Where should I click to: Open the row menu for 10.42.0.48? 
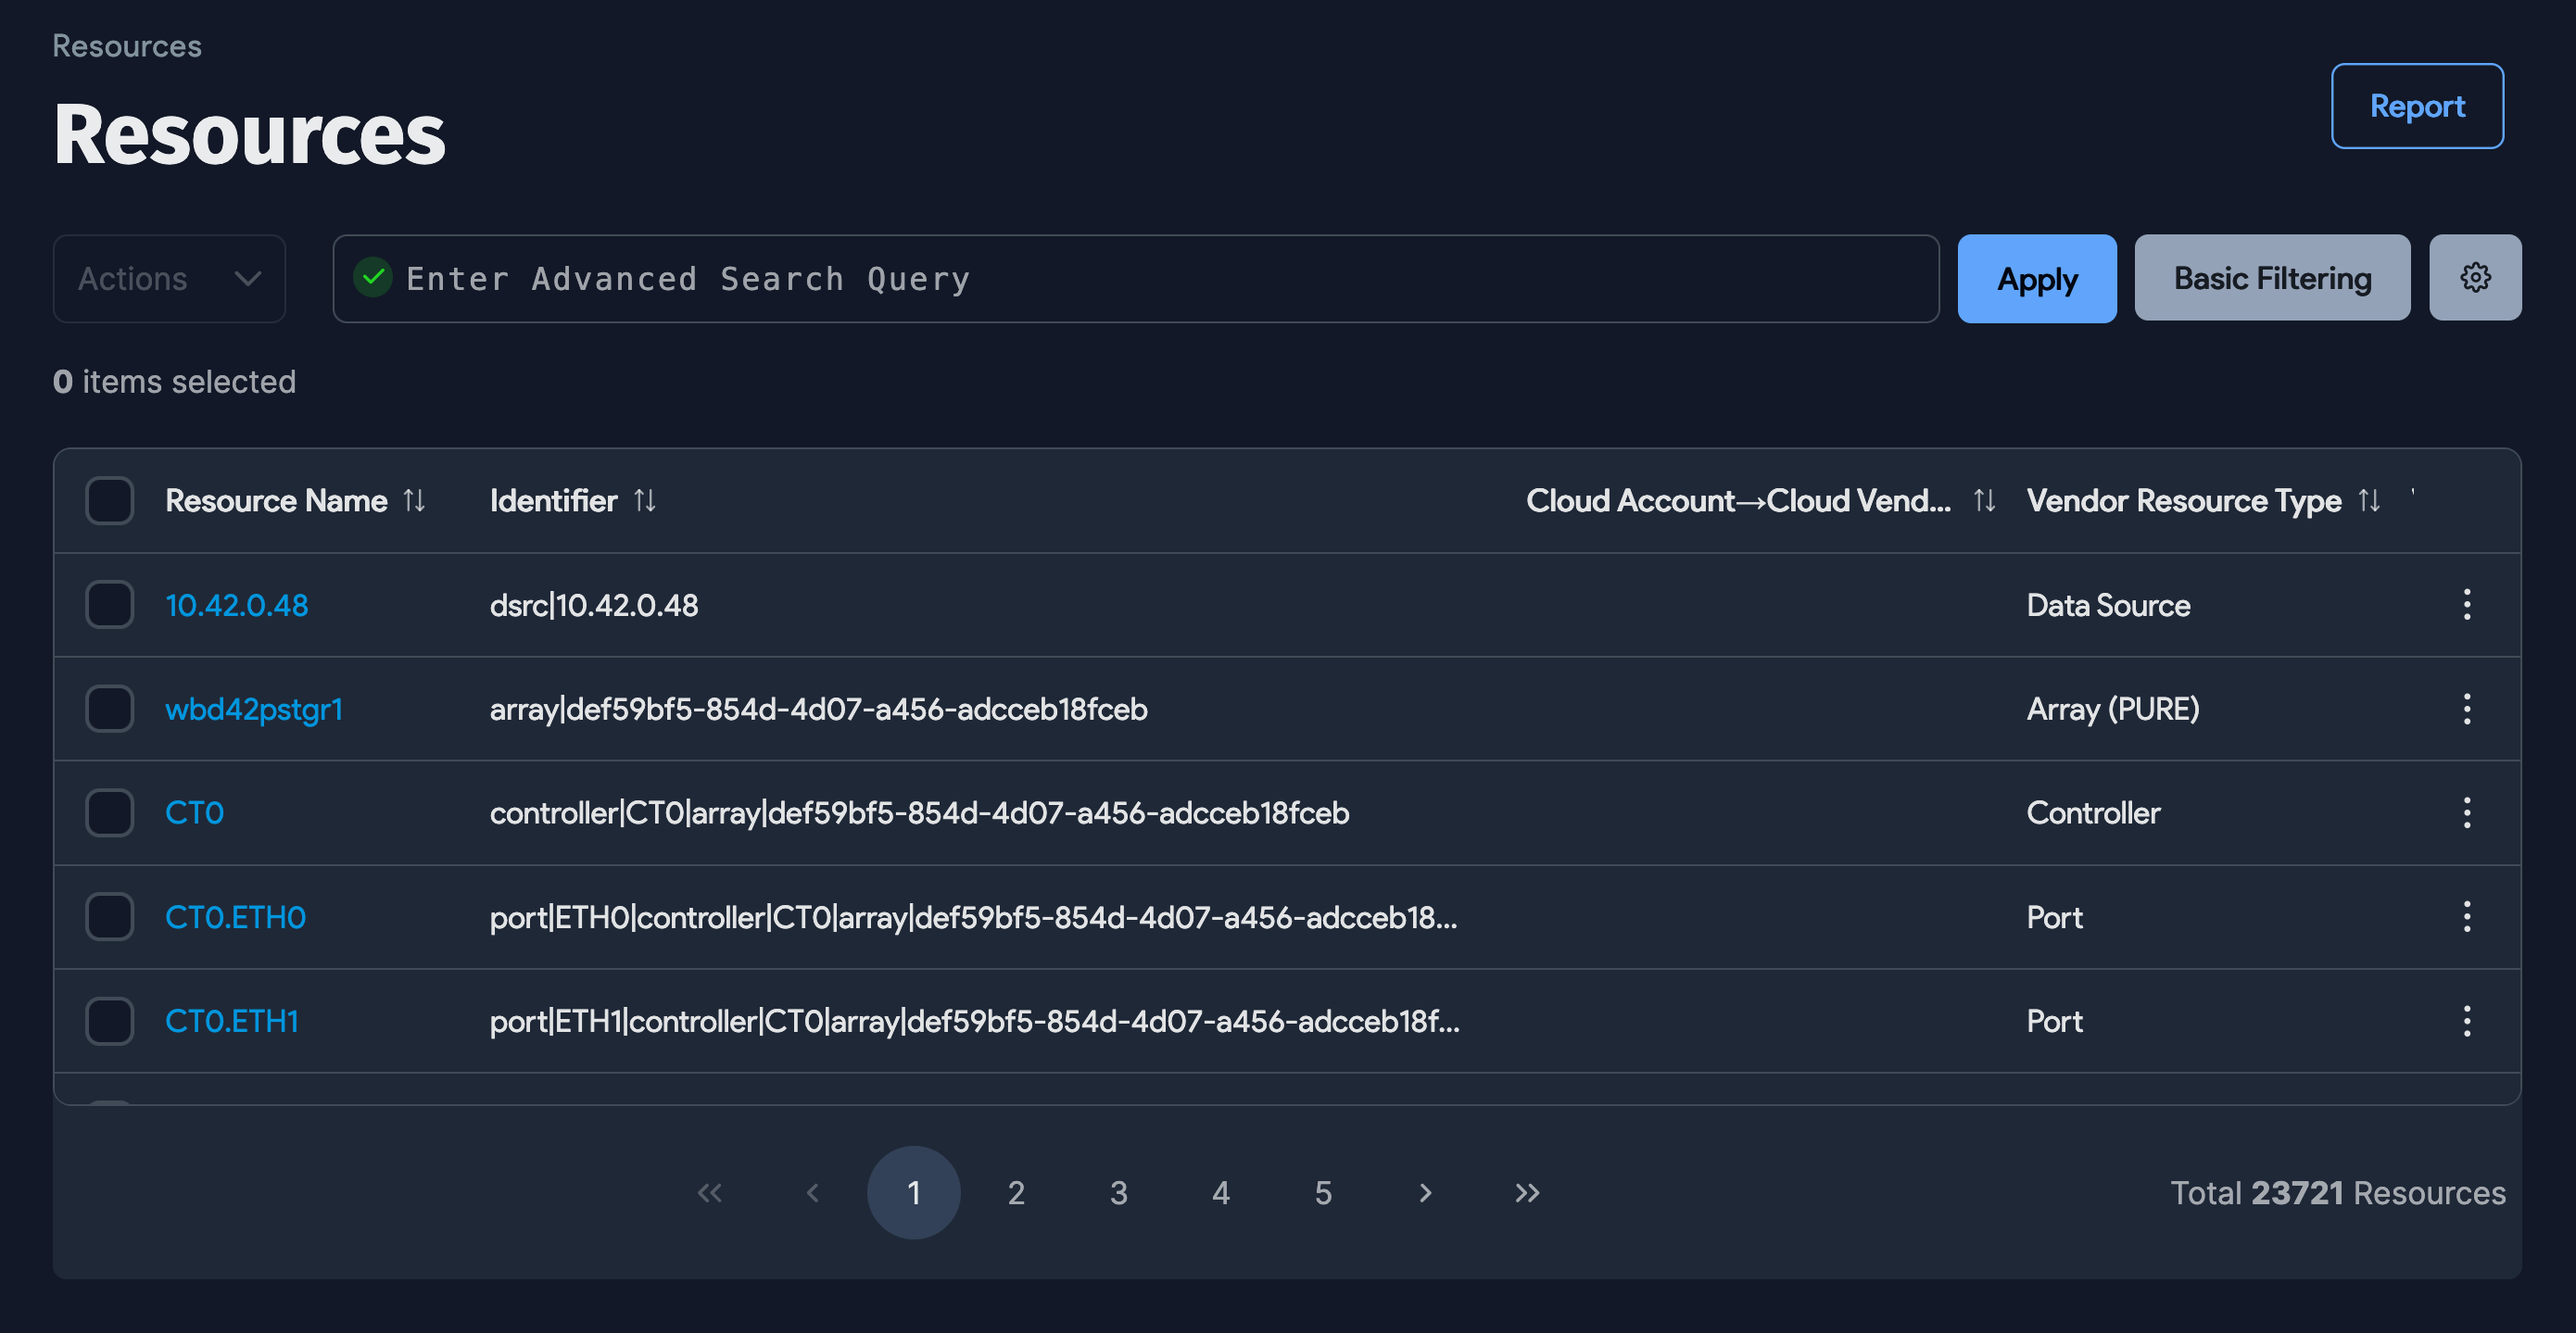[x=2467, y=604]
